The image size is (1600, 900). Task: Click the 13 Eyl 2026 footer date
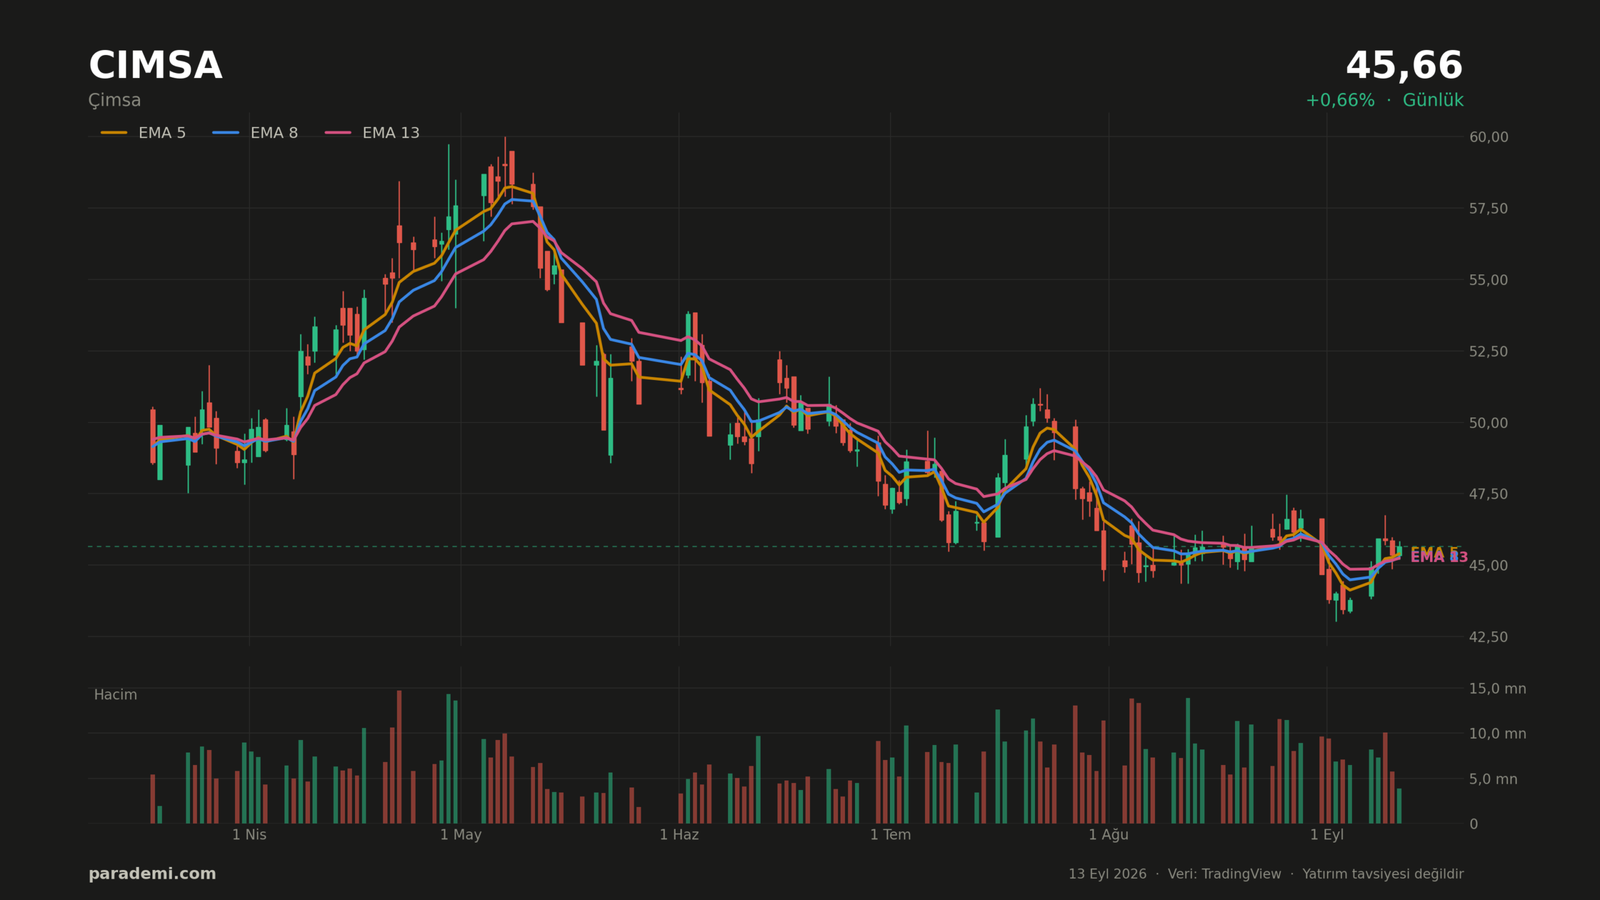[1107, 874]
